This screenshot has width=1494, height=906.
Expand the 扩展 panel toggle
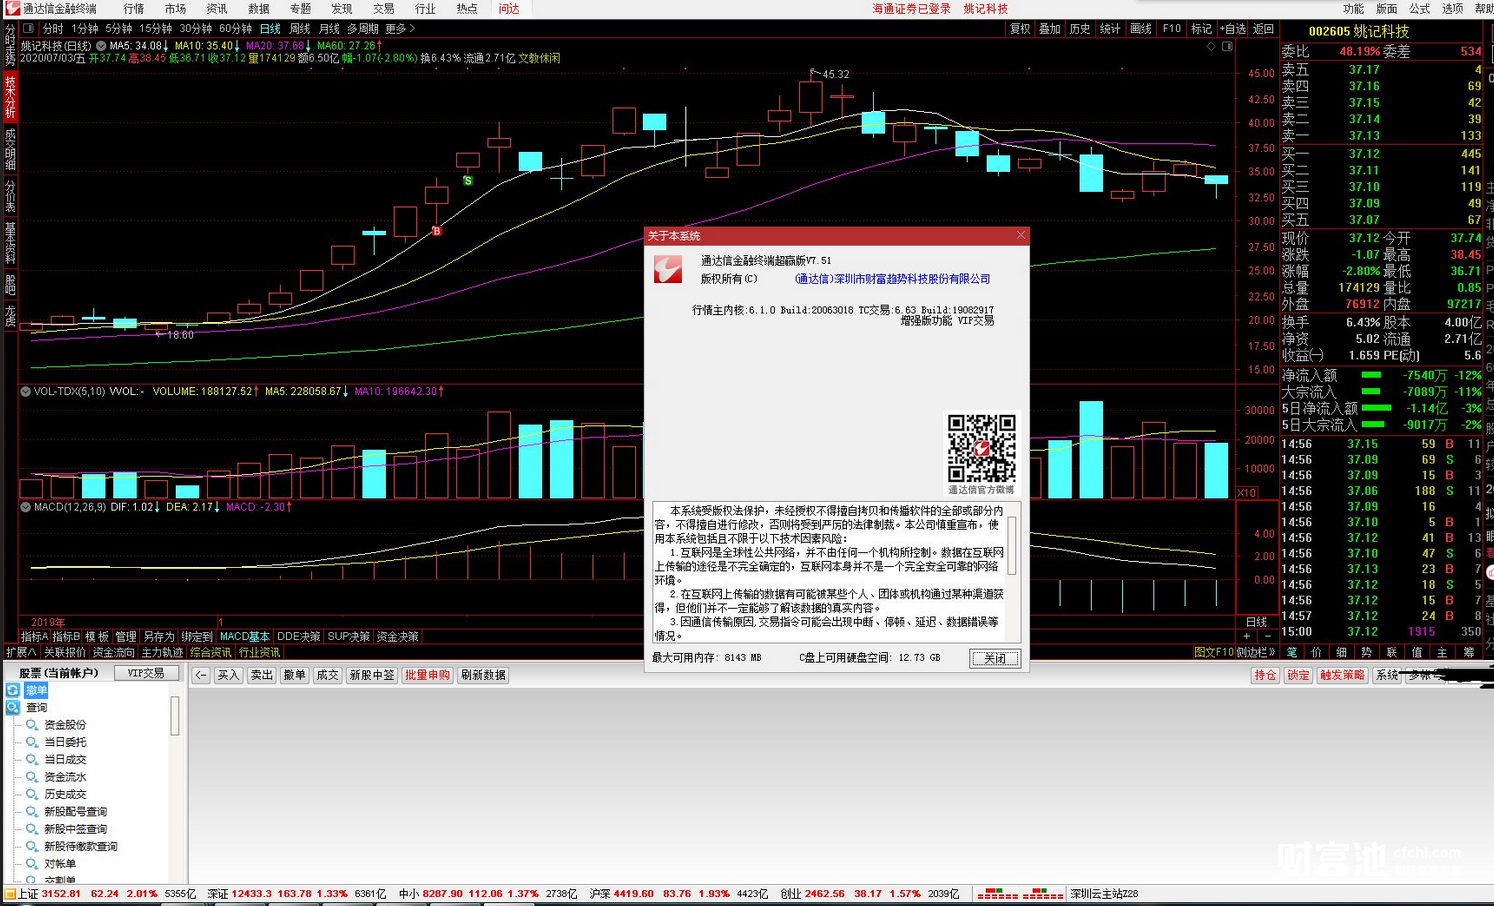point(21,652)
